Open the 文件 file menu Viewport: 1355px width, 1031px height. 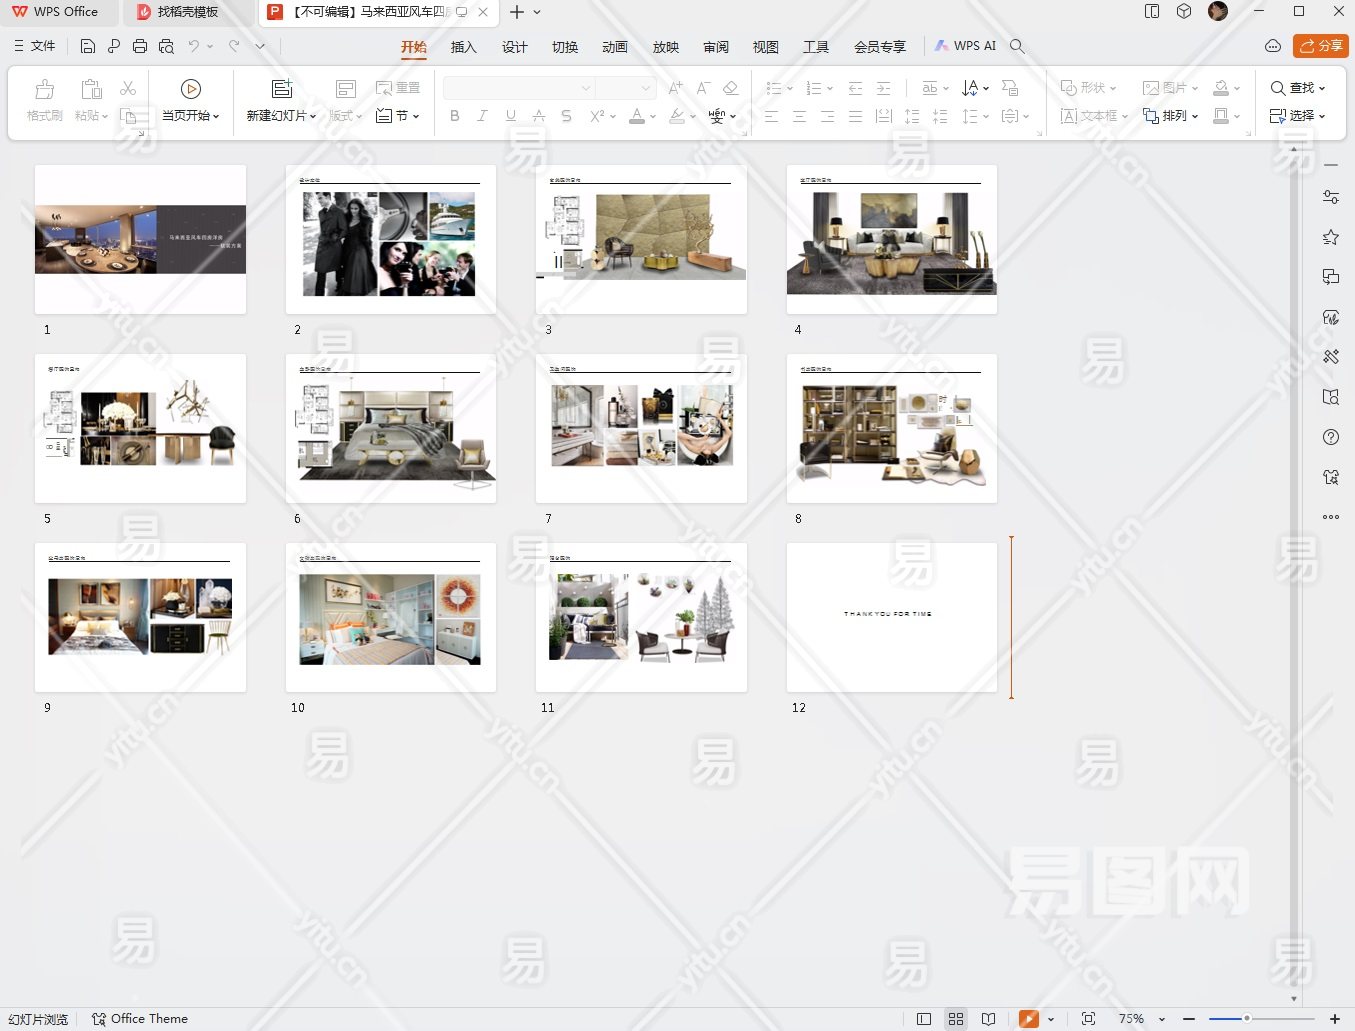[x=35, y=46]
